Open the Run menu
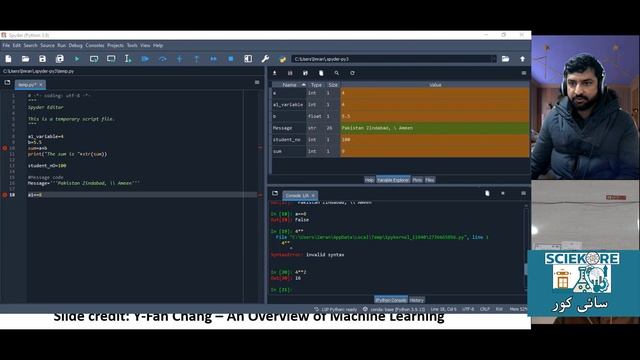Screen dimensions: 640x360 [x=62, y=46]
